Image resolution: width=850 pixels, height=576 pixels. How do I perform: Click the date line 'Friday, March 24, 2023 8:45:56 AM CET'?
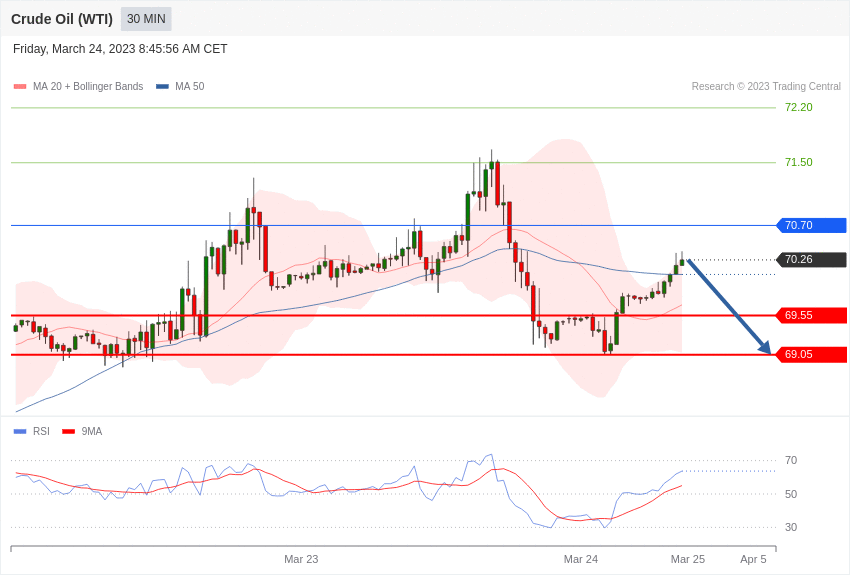tap(120, 49)
